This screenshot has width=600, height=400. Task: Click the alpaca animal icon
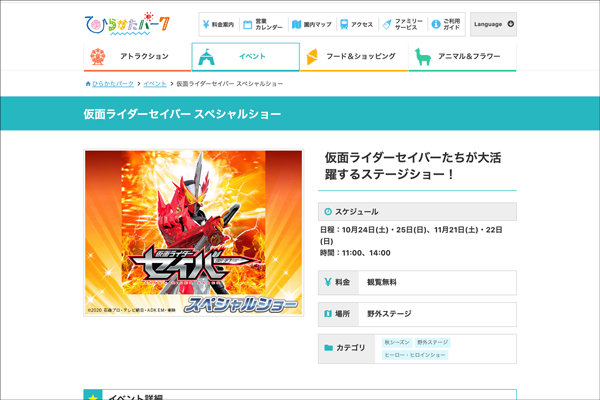pyautogui.click(x=422, y=57)
